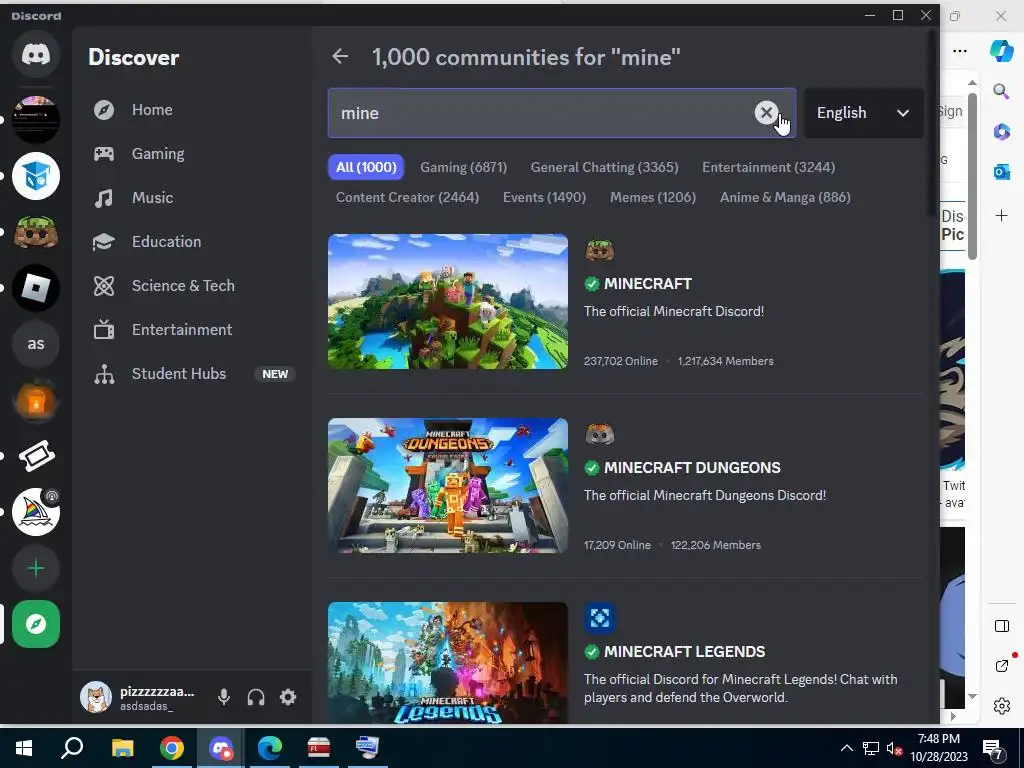Open the orange lantern server icon

[x=36, y=400]
